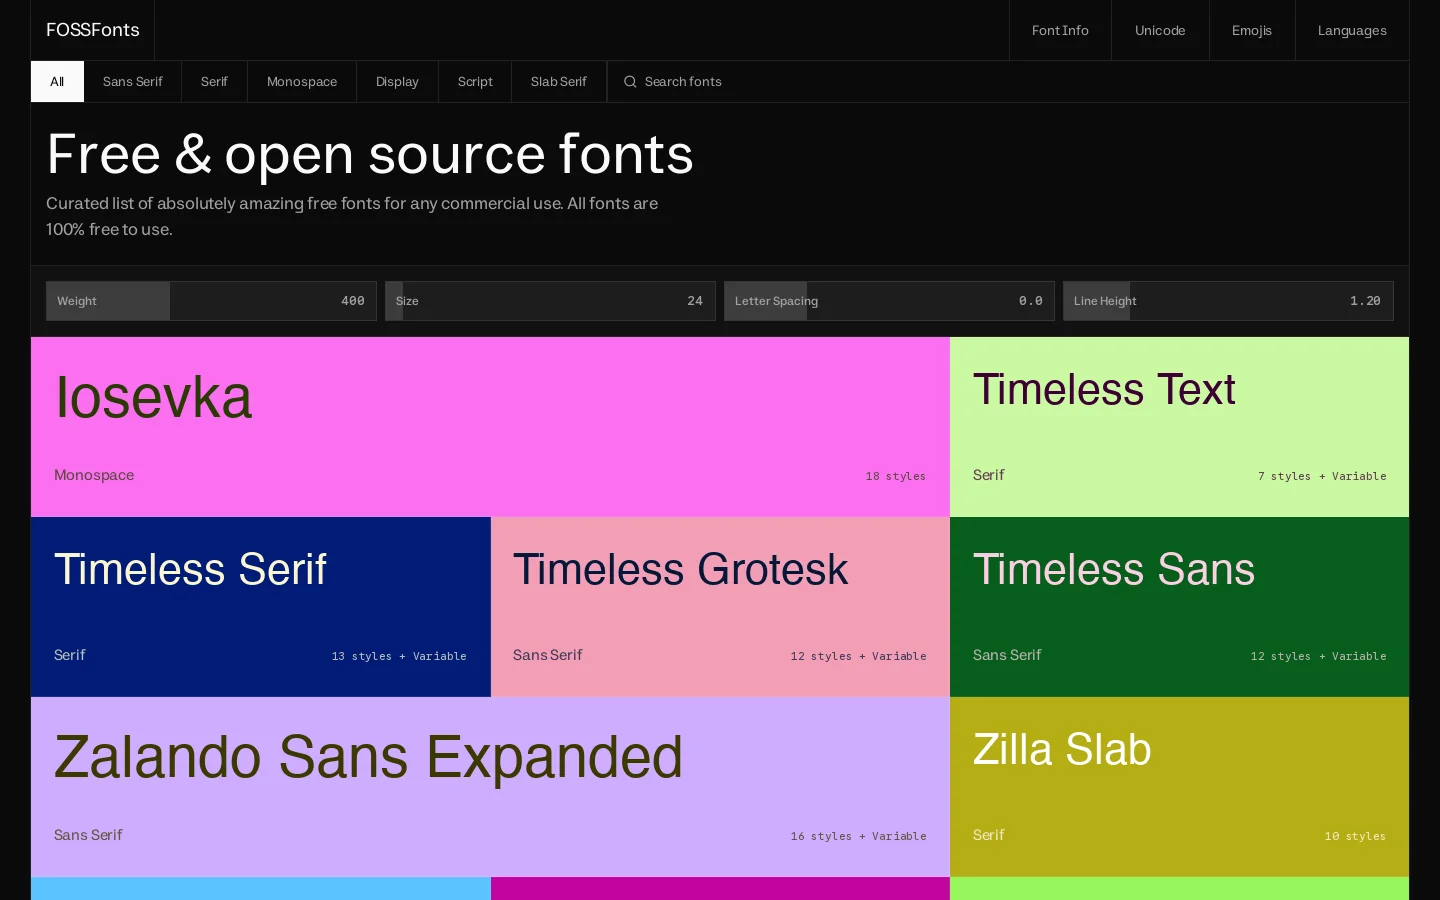
Task: Open the Emojis page
Action: (1252, 30)
